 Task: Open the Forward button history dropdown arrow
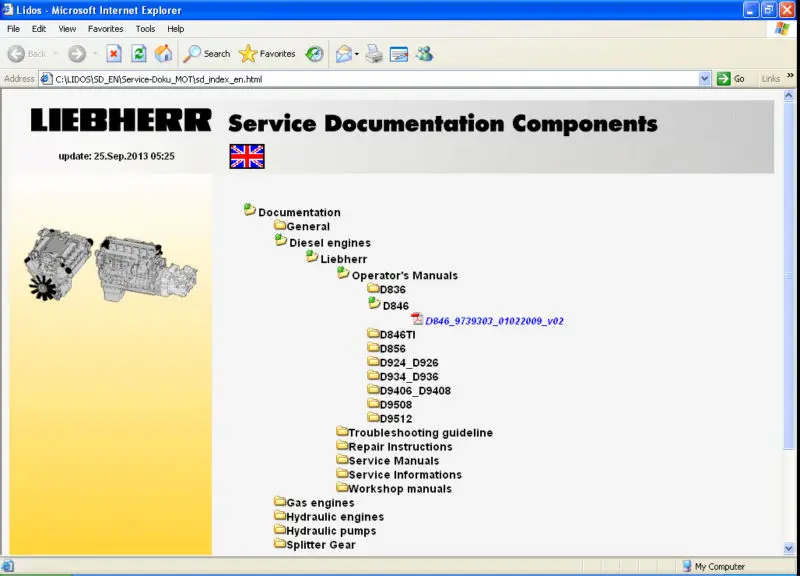(x=95, y=54)
